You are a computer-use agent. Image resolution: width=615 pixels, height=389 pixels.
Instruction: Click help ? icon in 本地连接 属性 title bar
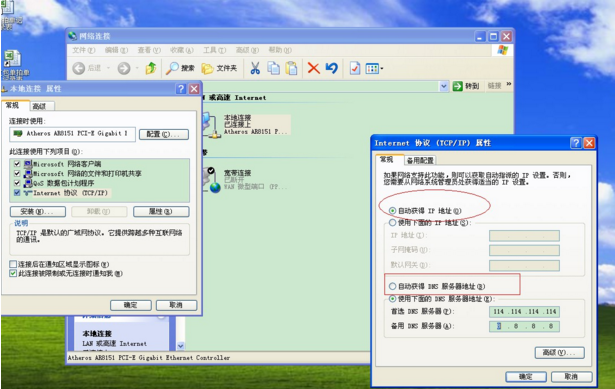pos(181,89)
